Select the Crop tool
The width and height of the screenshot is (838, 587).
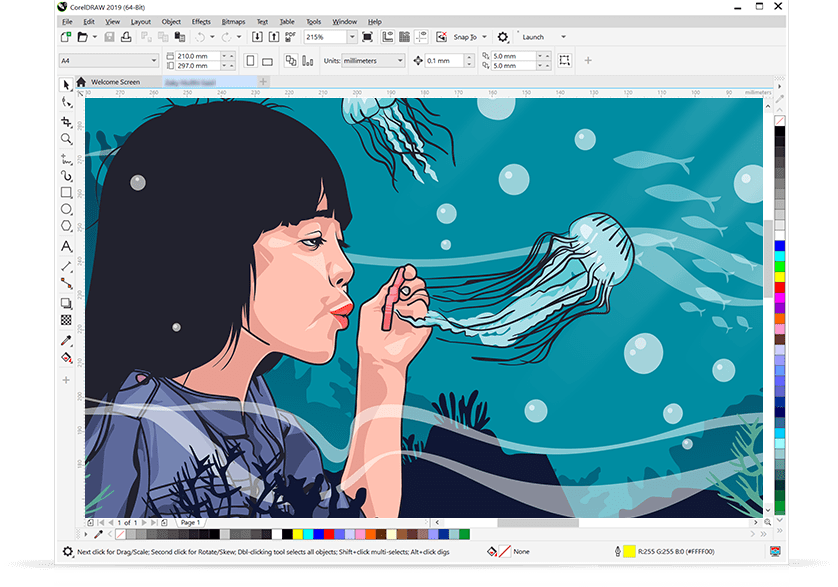[x=67, y=121]
